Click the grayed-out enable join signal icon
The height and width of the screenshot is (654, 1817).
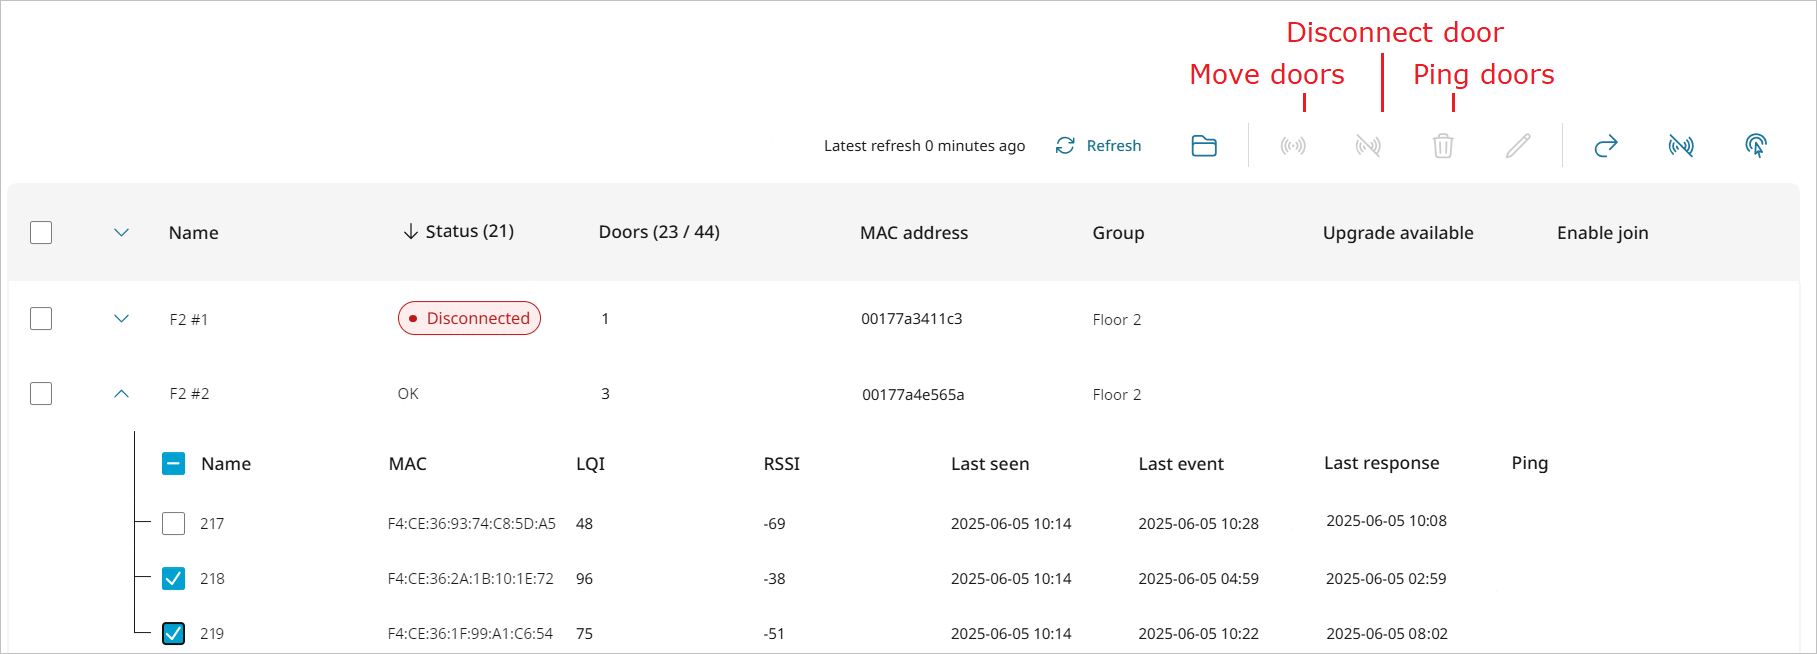point(1293,146)
